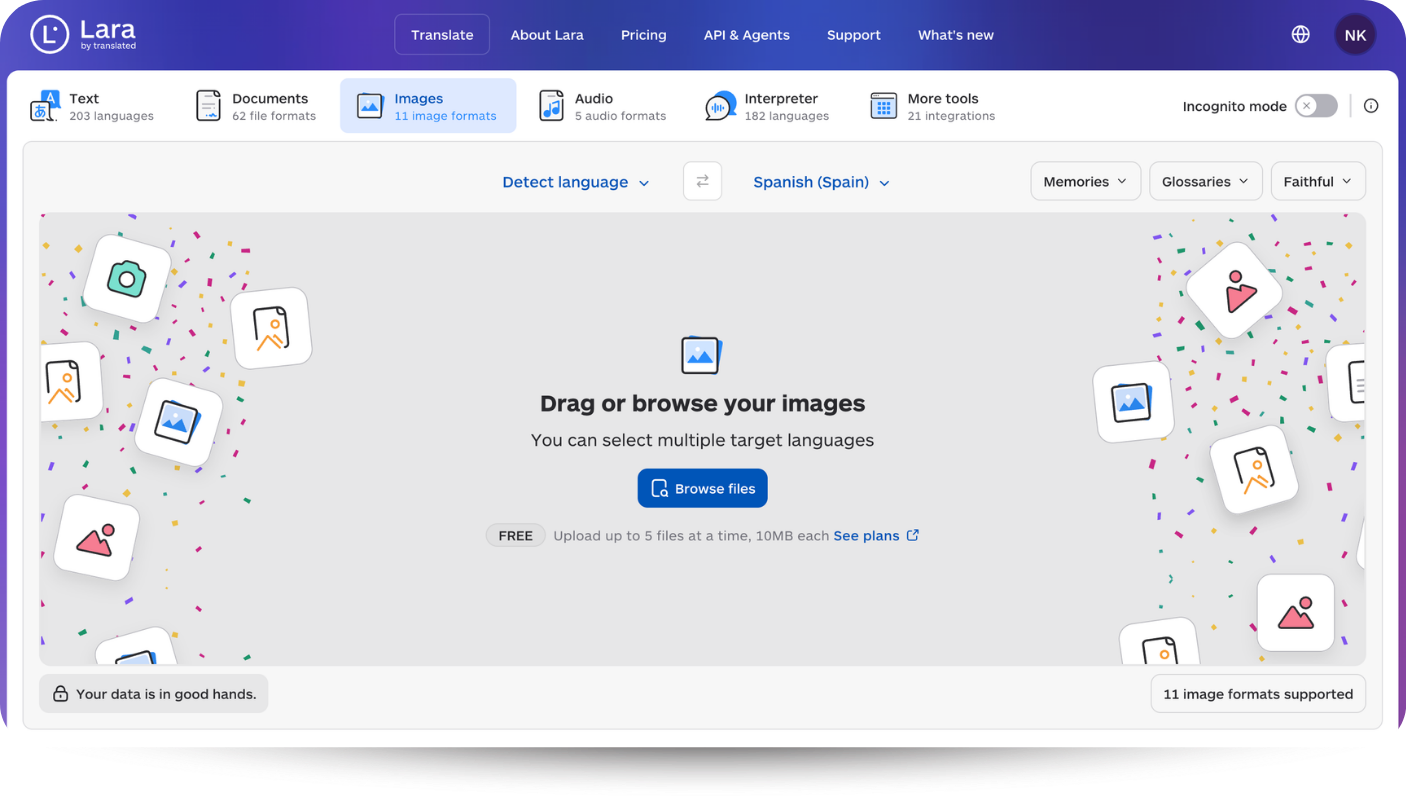The width and height of the screenshot is (1406, 810).
Task: Click the FREE plan badge
Action: [x=515, y=536]
